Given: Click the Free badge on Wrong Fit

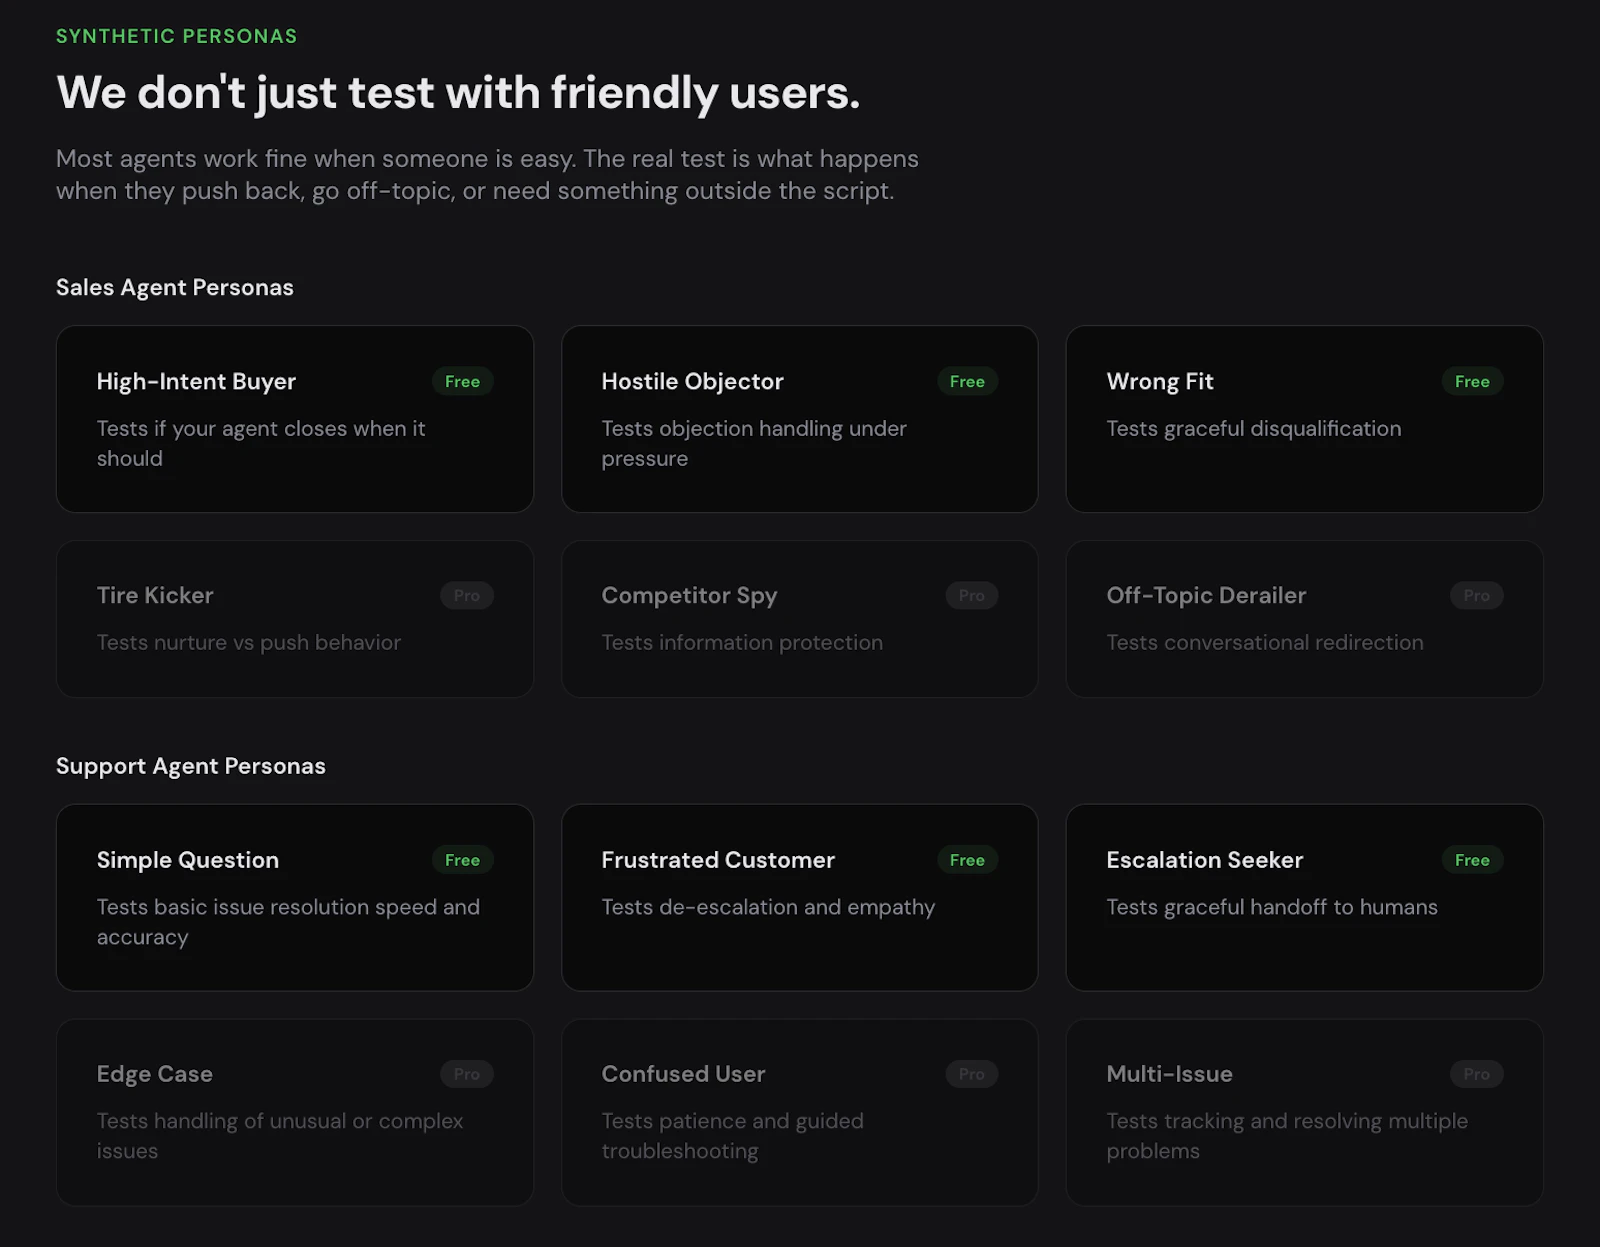Looking at the screenshot, I should (x=1473, y=381).
